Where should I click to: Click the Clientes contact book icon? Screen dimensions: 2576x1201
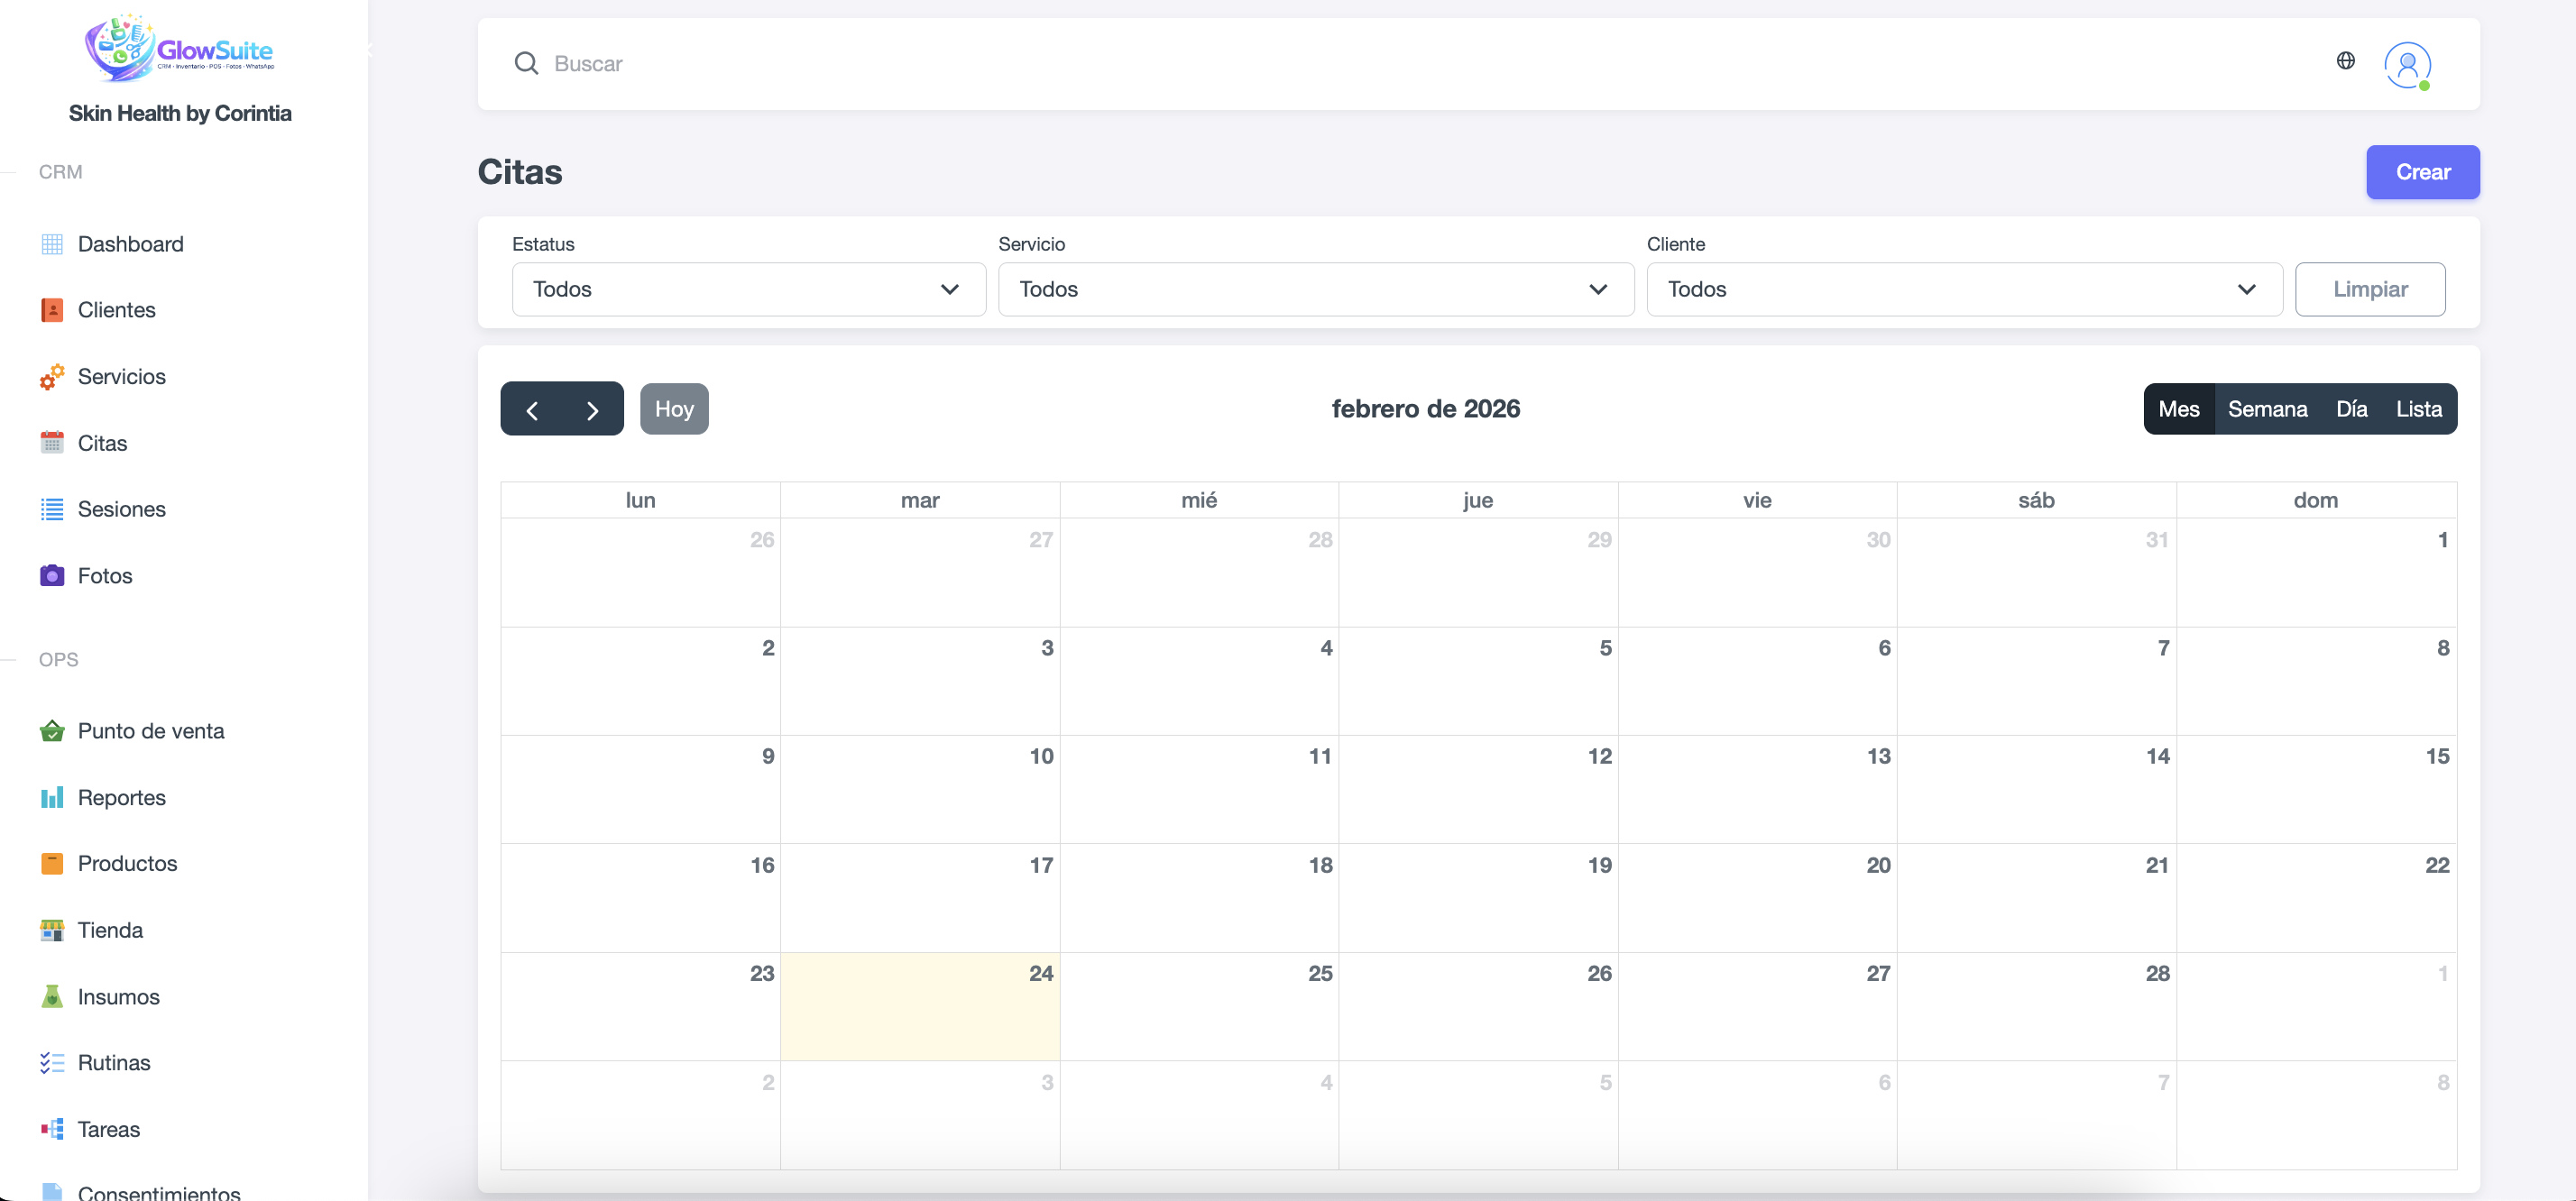pos(52,310)
